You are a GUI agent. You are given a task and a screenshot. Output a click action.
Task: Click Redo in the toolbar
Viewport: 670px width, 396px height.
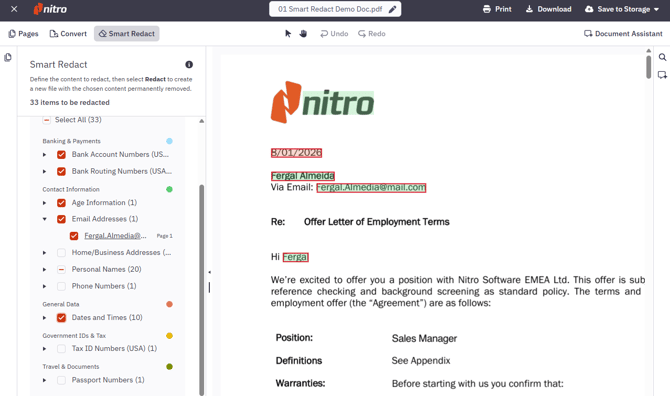pos(372,34)
